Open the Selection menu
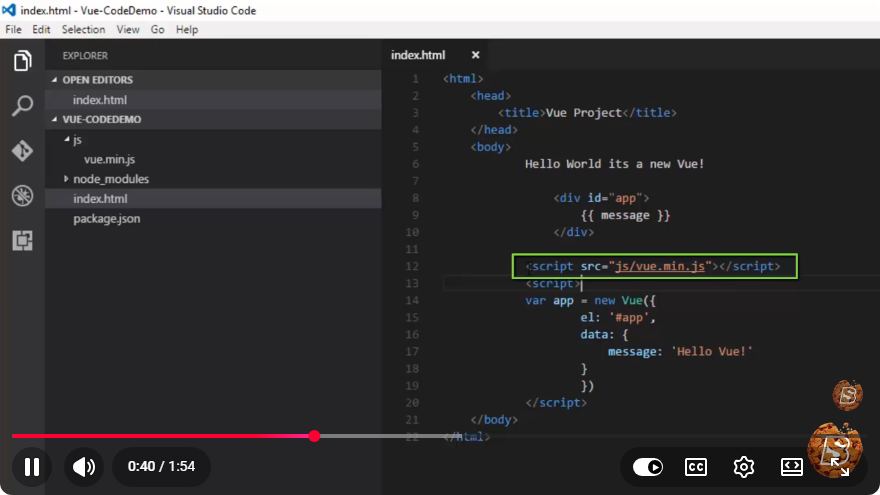Viewport: 880px width, 495px height. 83,30
